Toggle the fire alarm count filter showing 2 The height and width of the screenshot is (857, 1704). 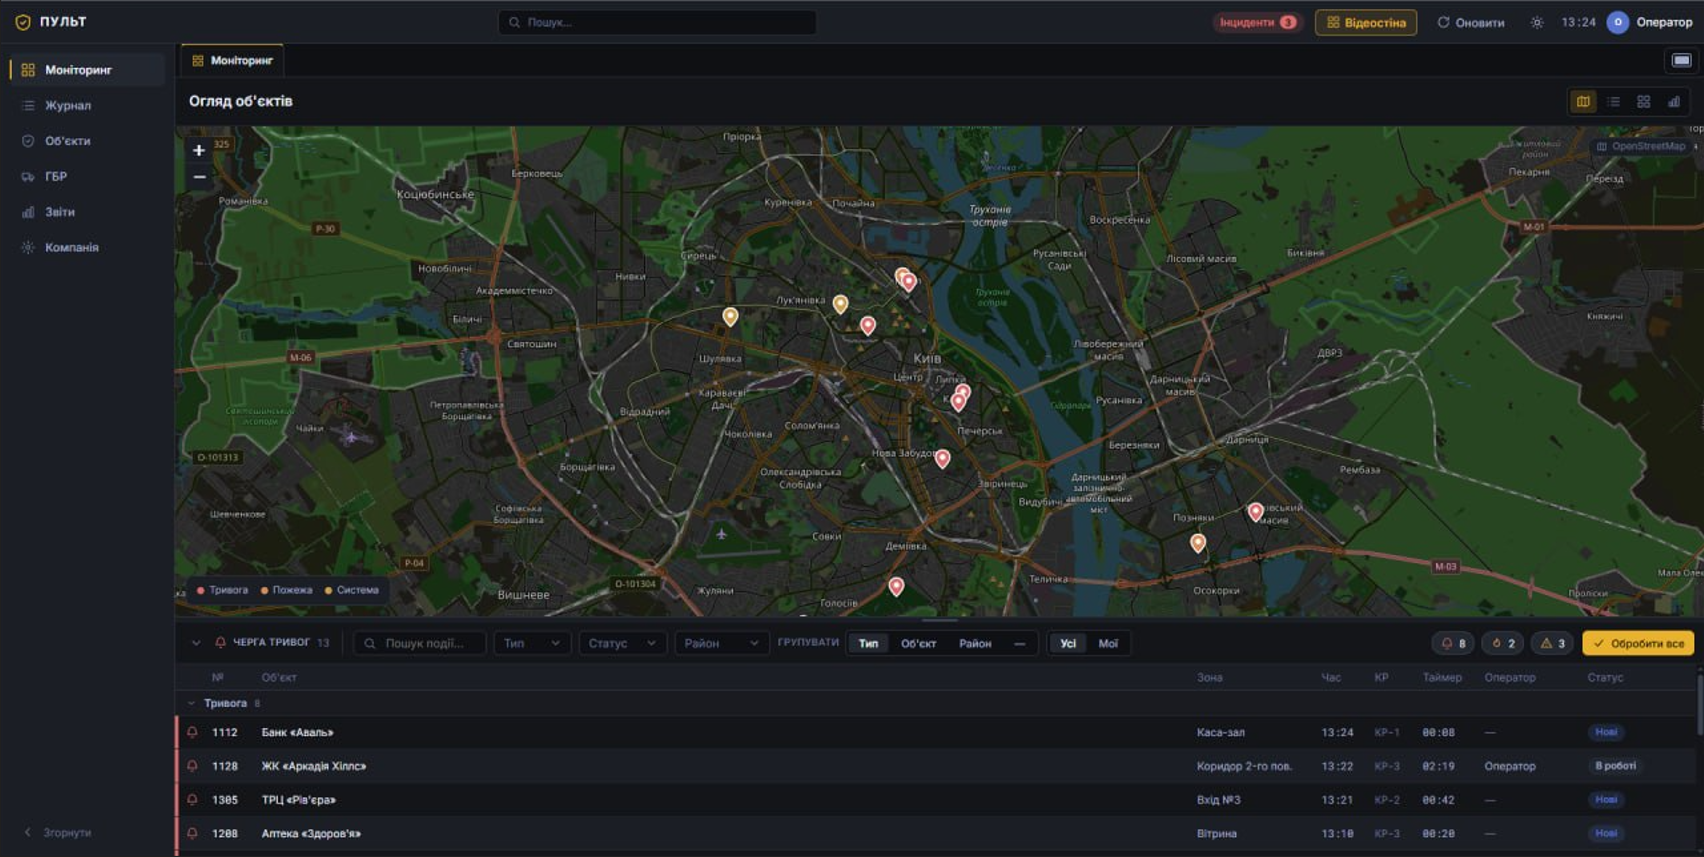pos(1502,644)
